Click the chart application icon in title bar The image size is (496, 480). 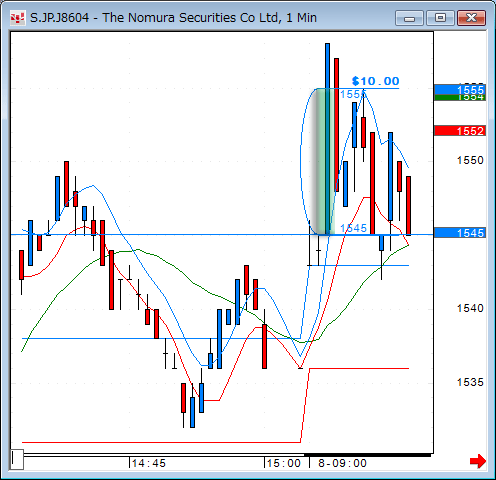[17, 18]
